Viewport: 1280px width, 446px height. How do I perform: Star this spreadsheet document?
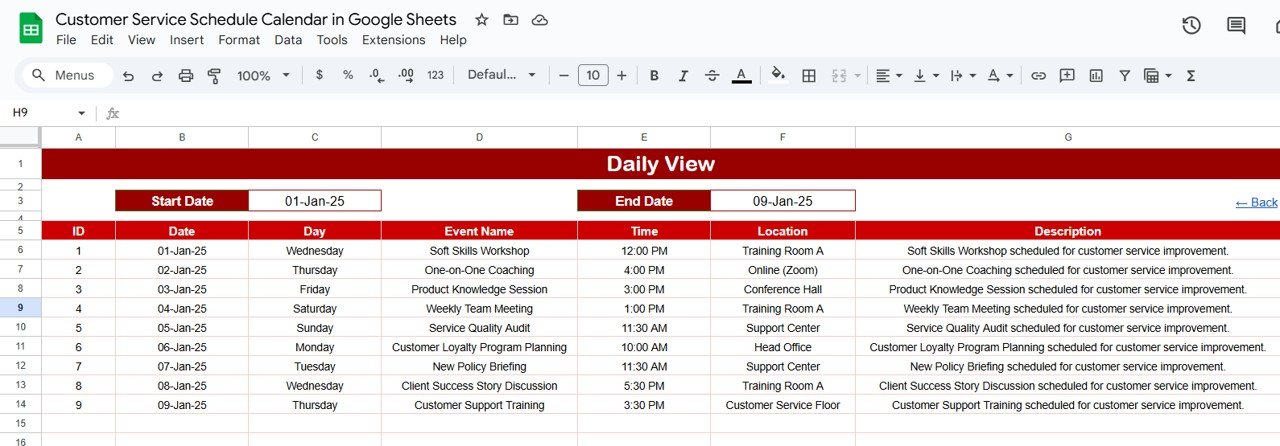pos(482,20)
